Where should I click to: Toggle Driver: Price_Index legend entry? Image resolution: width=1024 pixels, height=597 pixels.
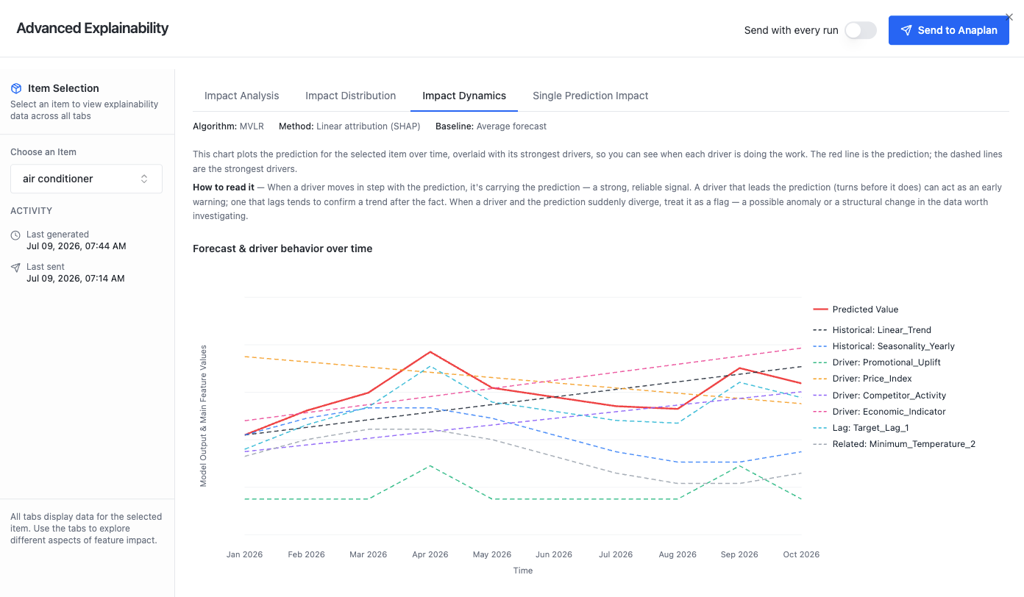point(862,379)
